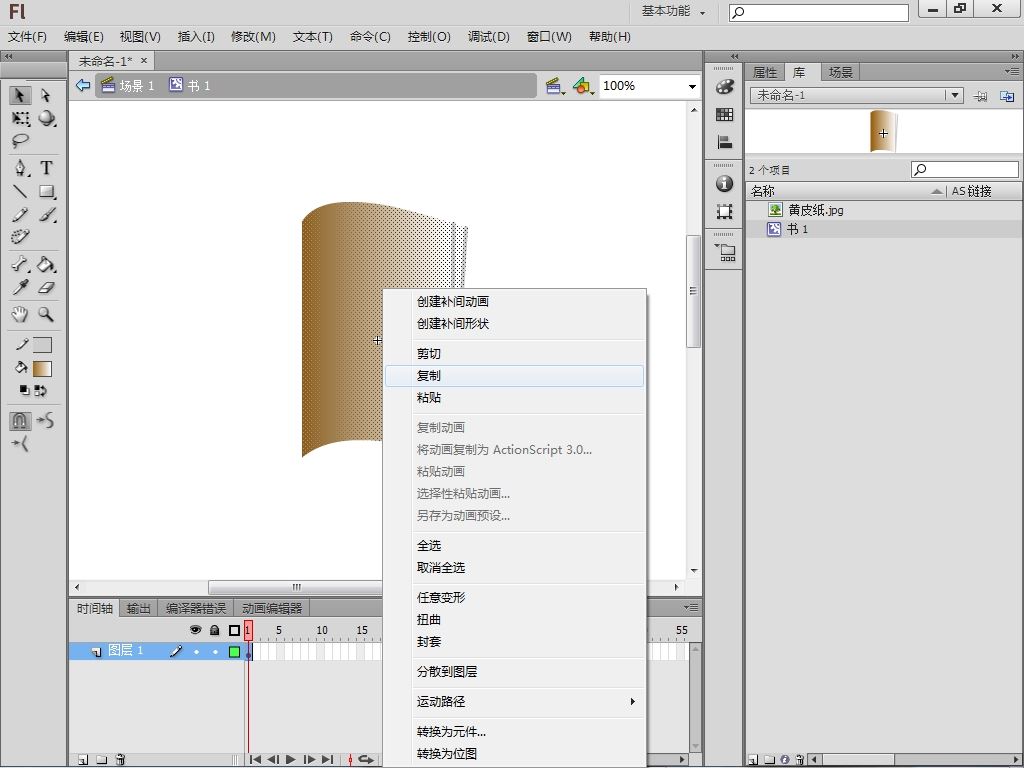Delete layer using timeline trash icon

(x=120, y=760)
